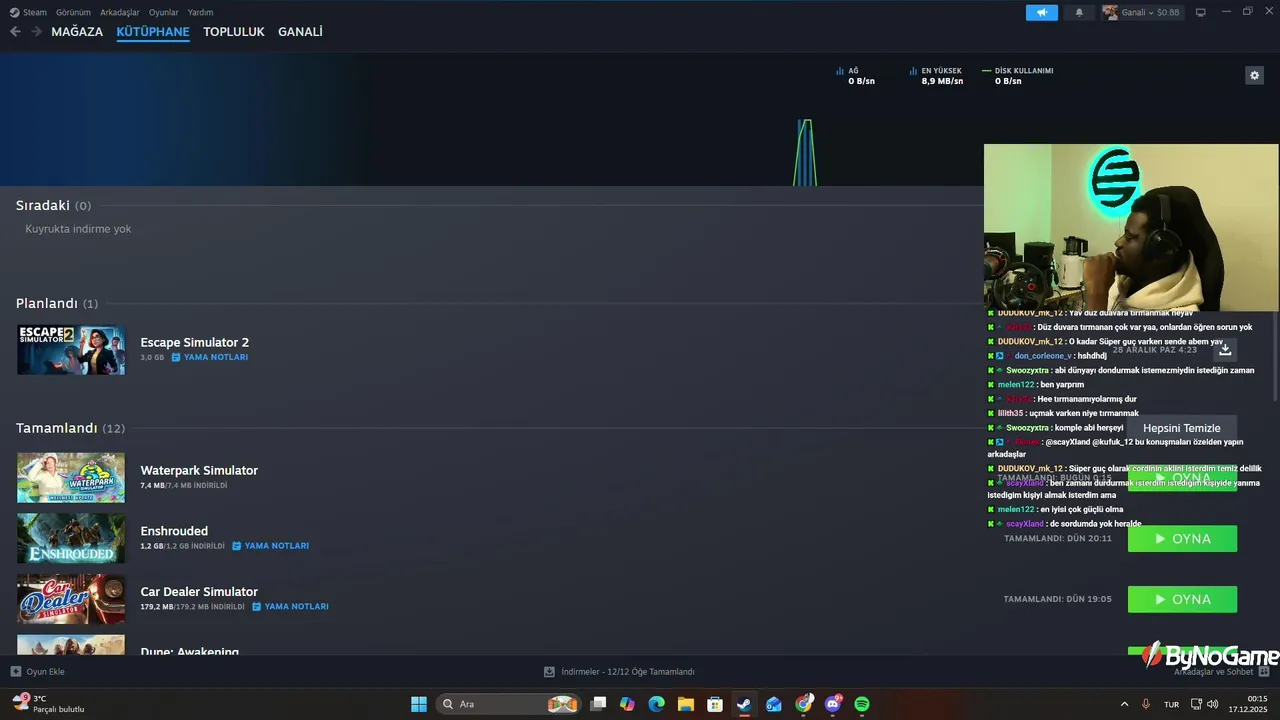This screenshot has height=720, width=1280.
Task: Open the weather widget on the taskbar
Action: (48, 704)
